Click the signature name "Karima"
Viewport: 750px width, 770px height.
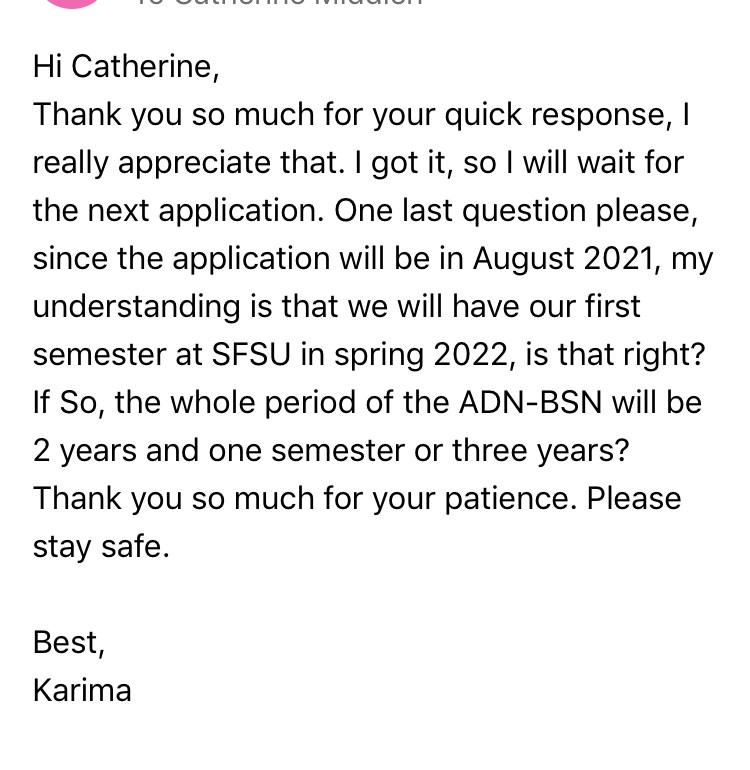[x=82, y=691]
